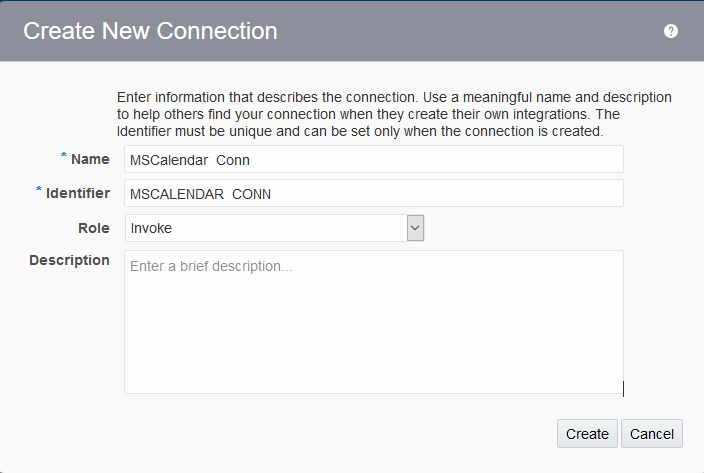Click the required asterisk beside Identifier
The height and width of the screenshot is (473, 704).
39,191
